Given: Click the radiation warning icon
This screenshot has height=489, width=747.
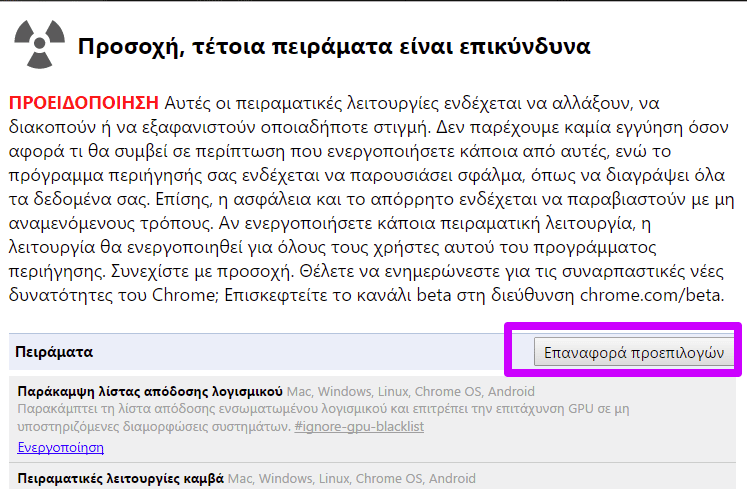Looking at the screenshot, I should coord(40,44).
